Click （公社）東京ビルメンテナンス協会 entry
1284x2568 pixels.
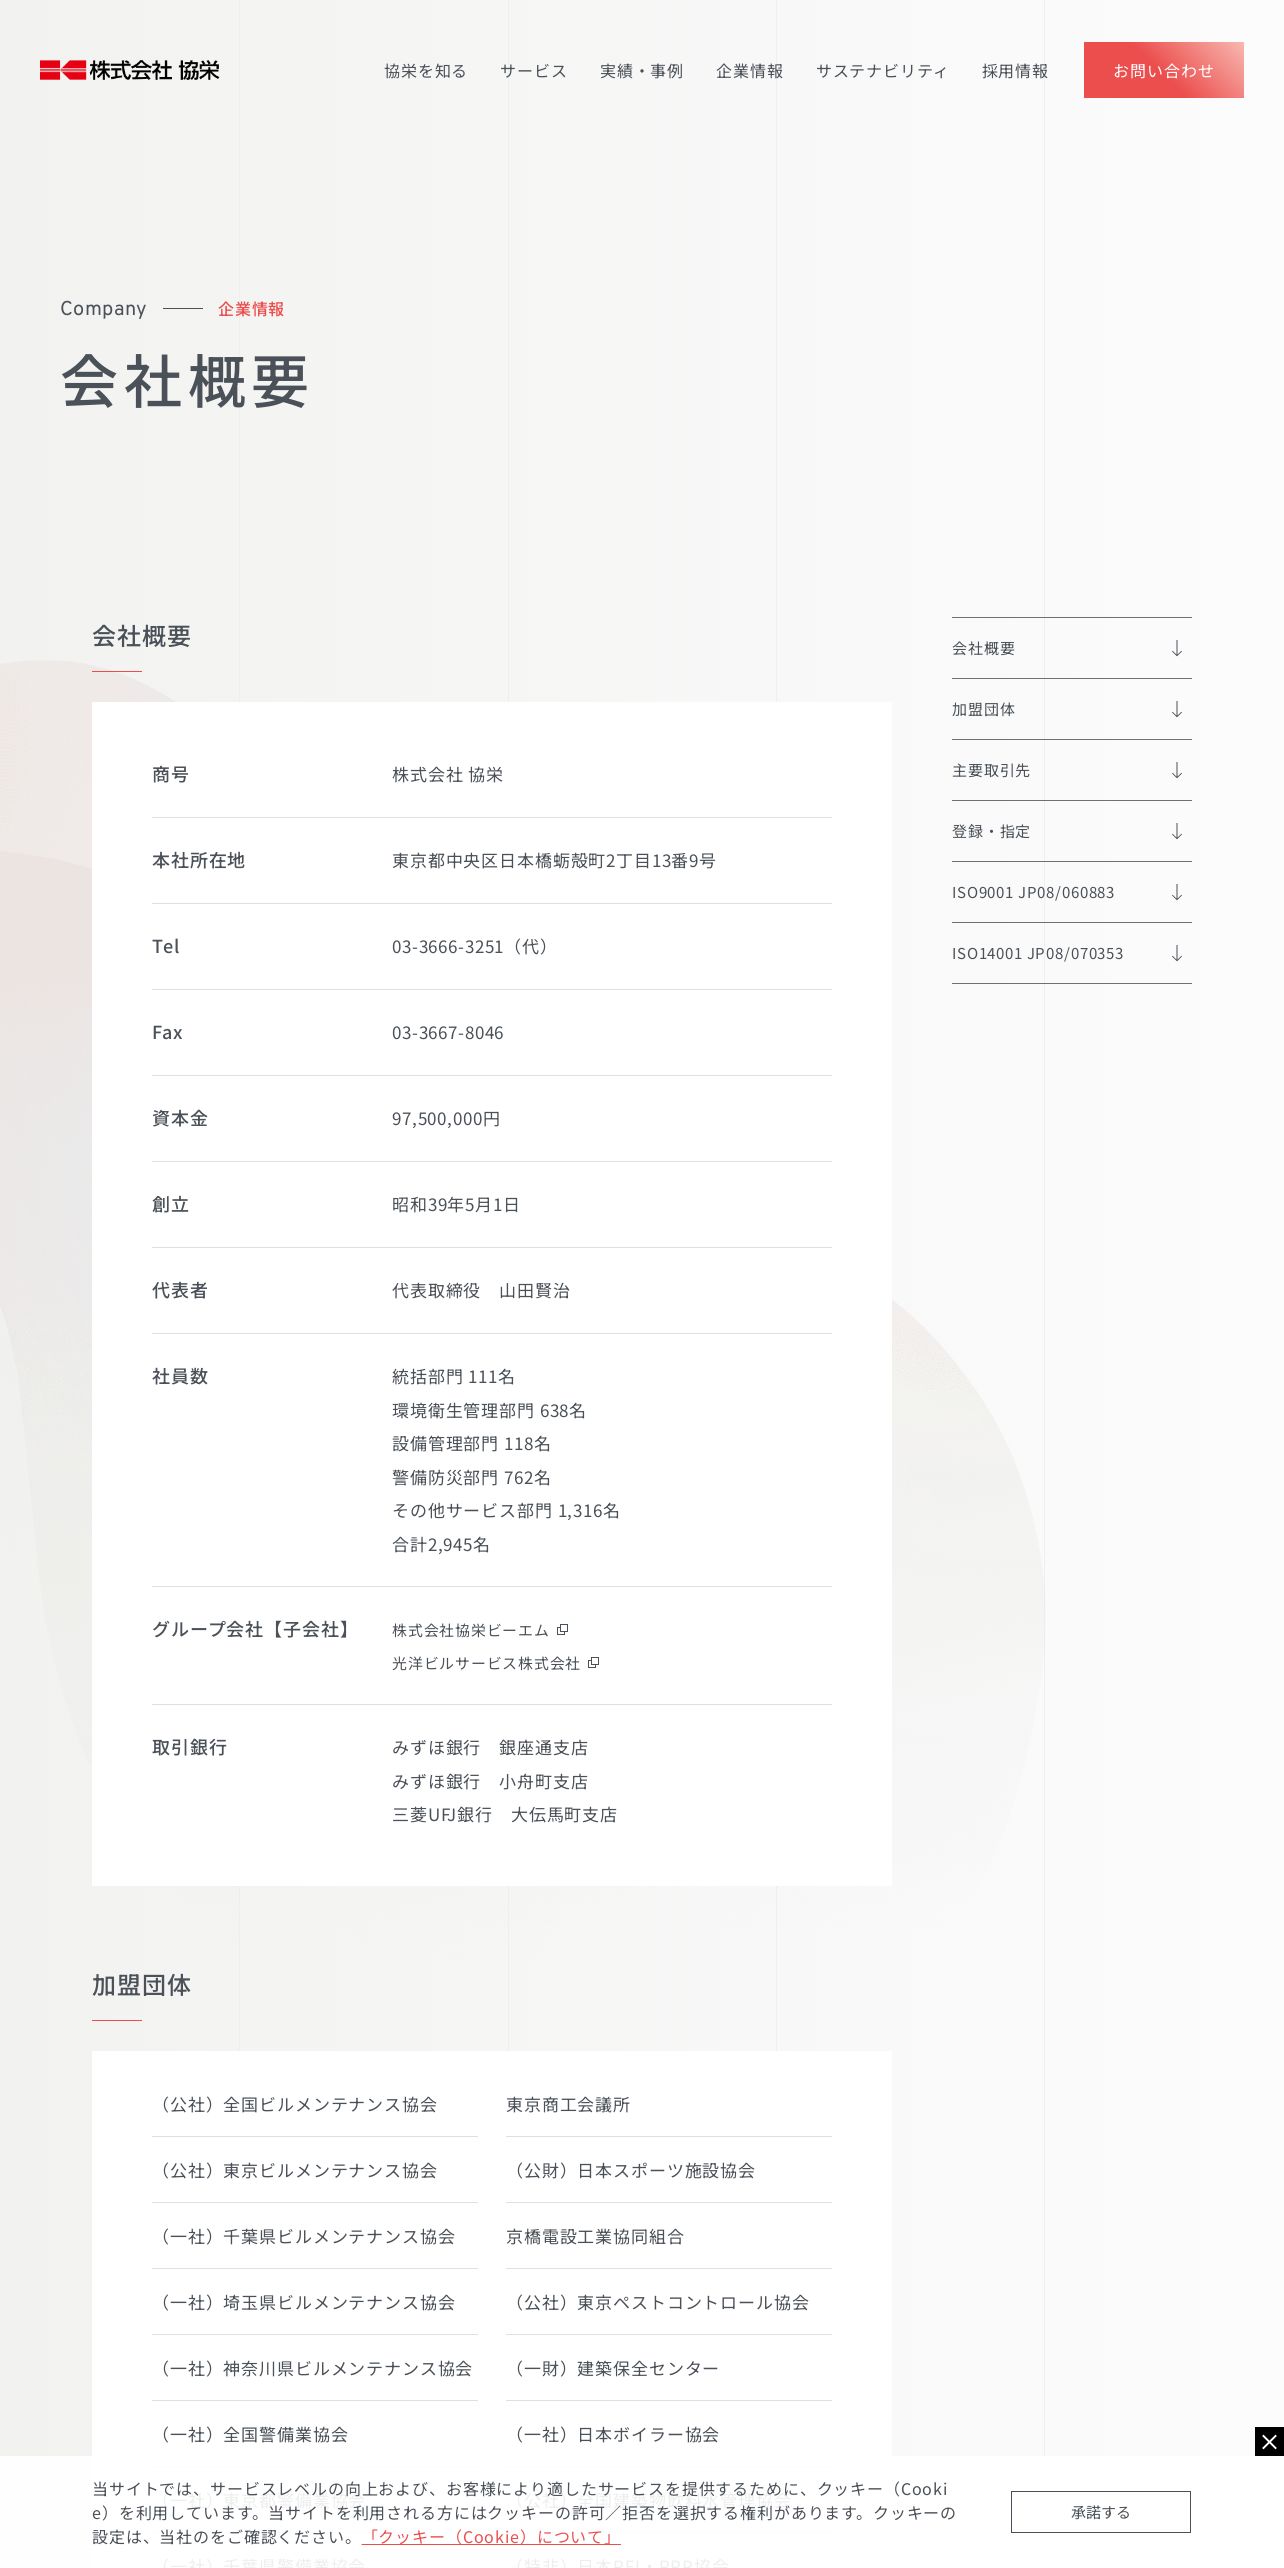pos(295,2171)
